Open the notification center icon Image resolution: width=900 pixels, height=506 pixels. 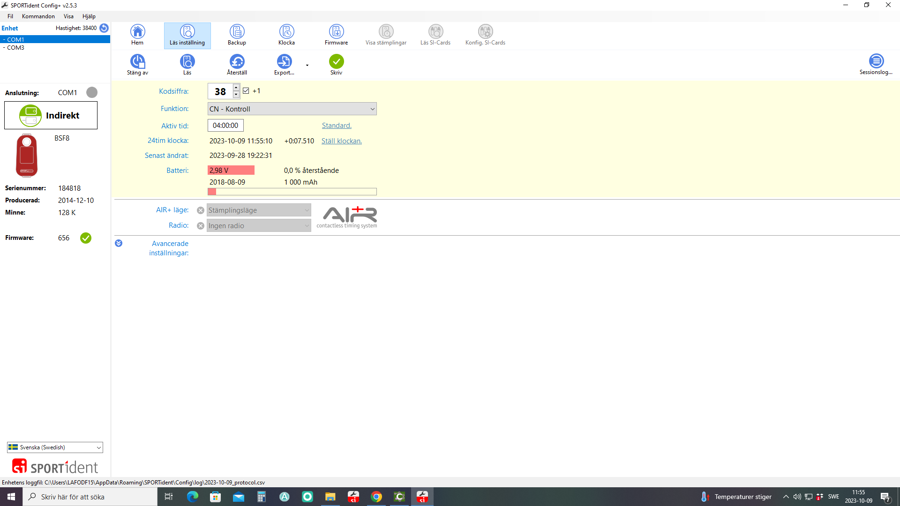(x=886, y=497)
